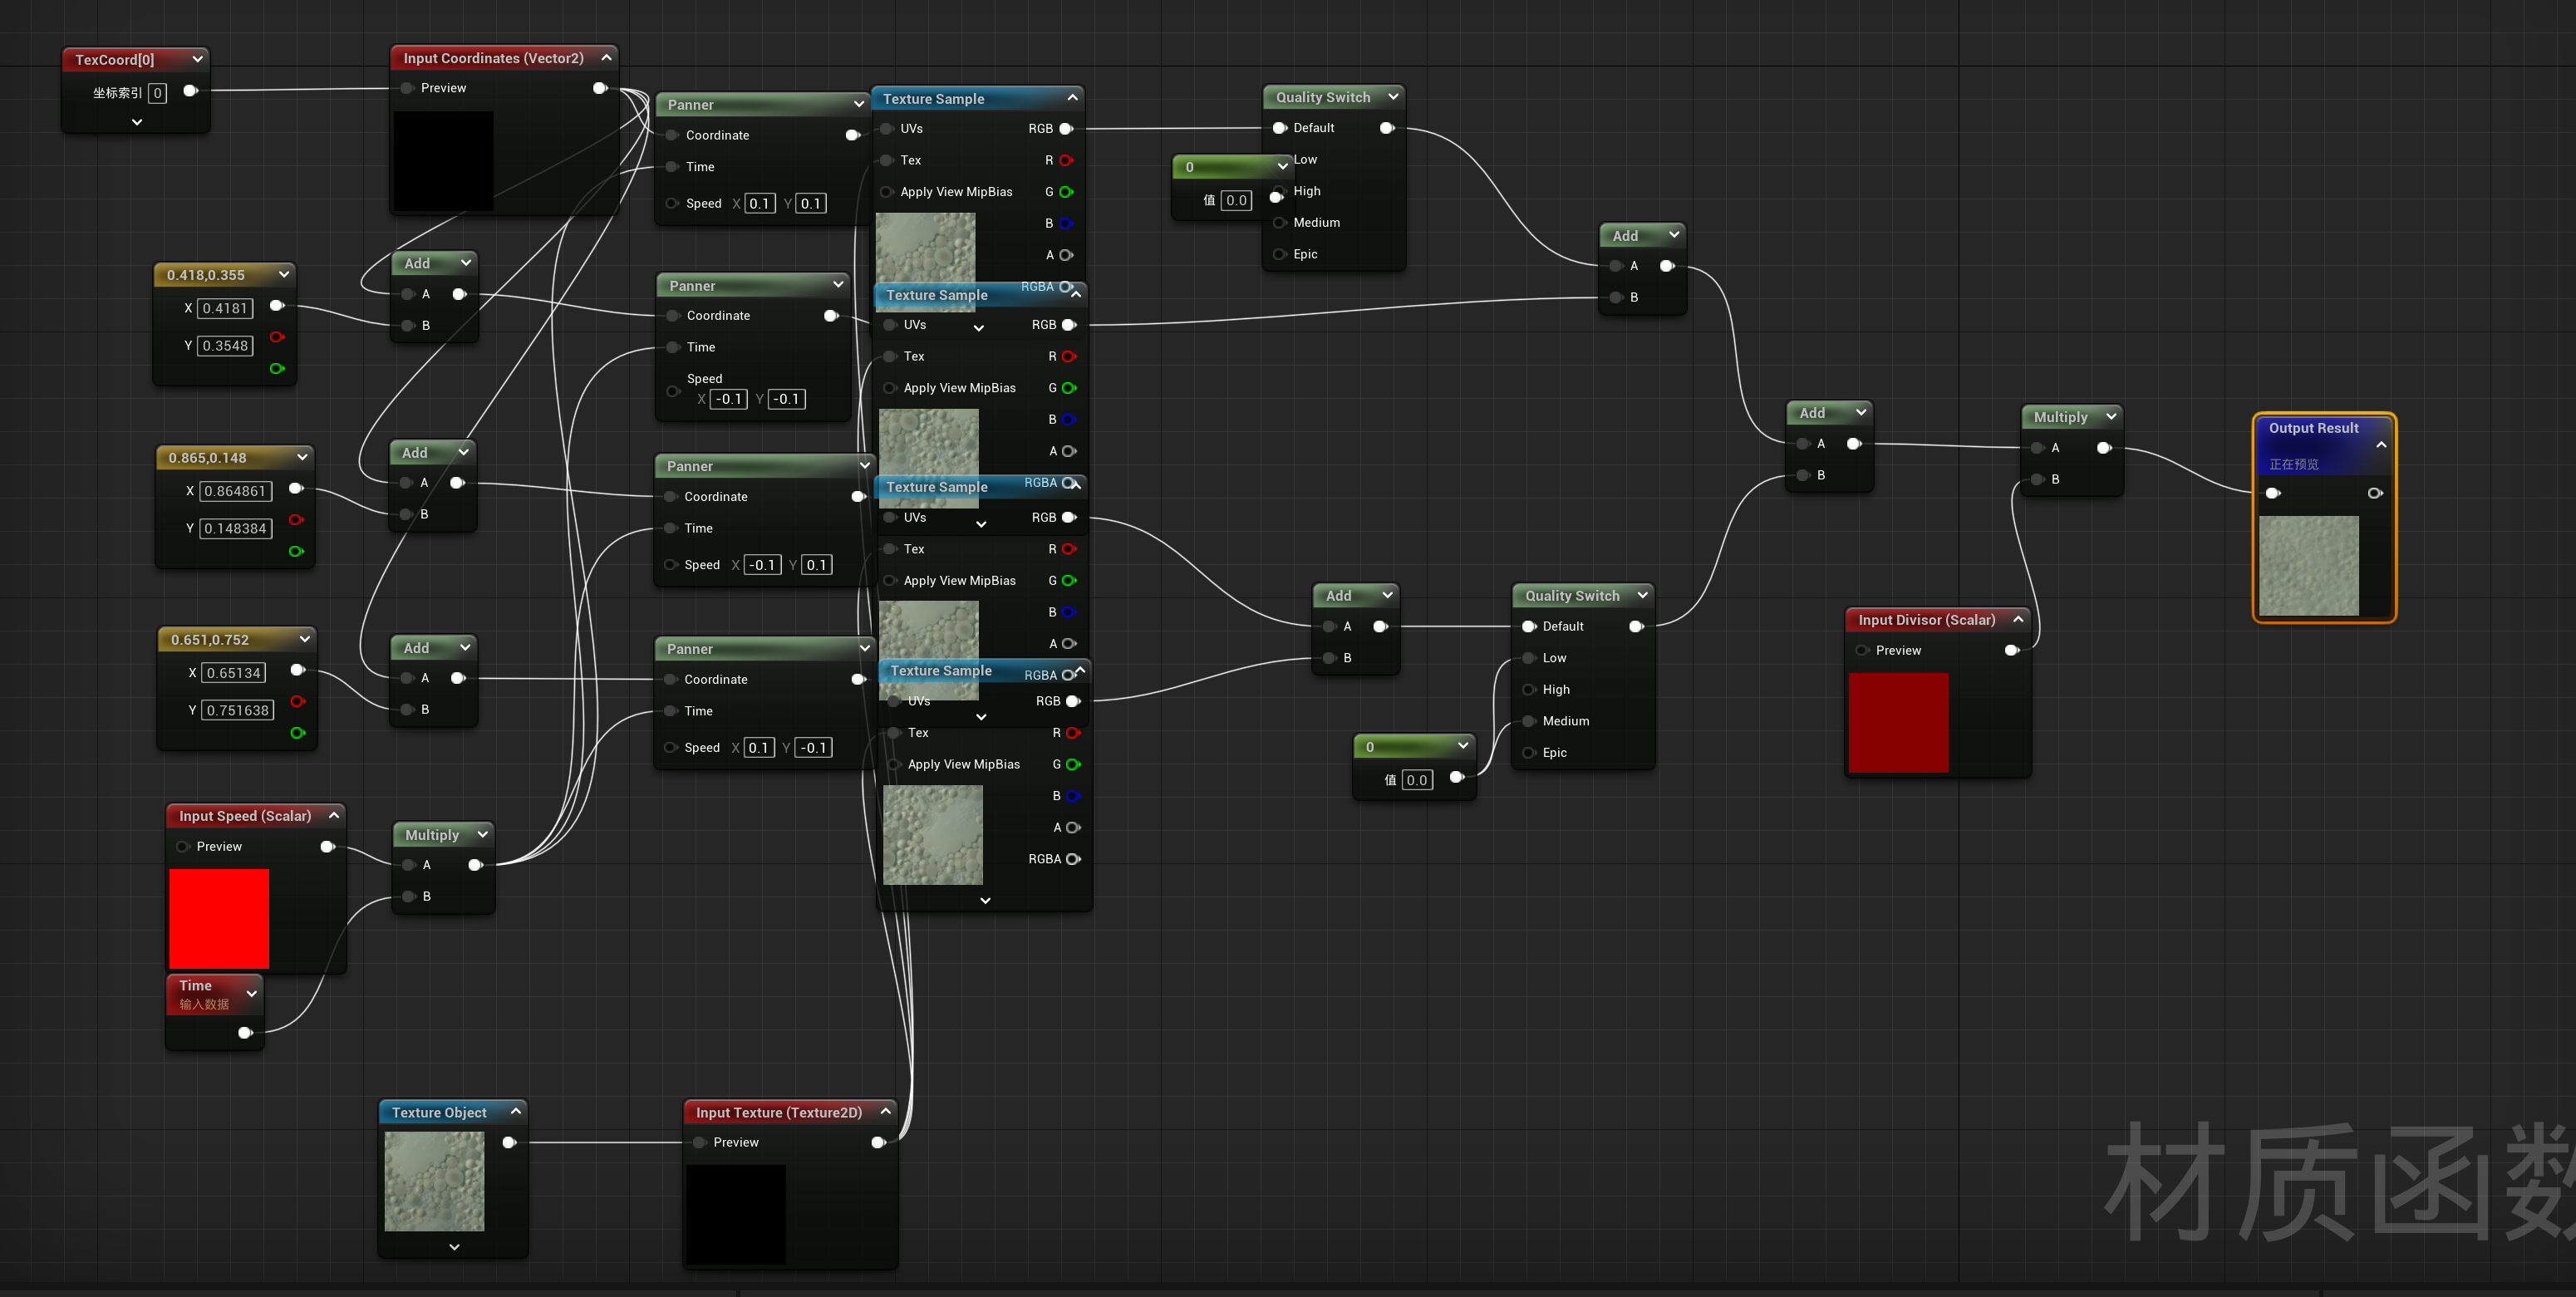
Task: Collapse the Input Divisor (Scalar) node
Action: 2018,620
